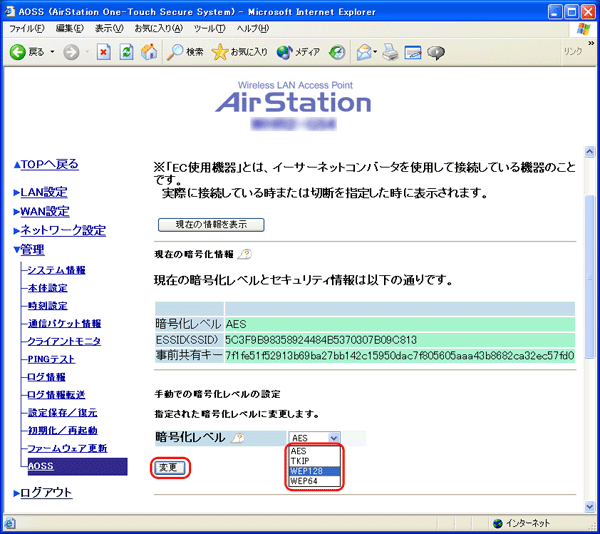Image resolution: width=600 pixels, height=534 pixels.
Task: Click the IE page icon in title bar
Action: pos(9,11)
